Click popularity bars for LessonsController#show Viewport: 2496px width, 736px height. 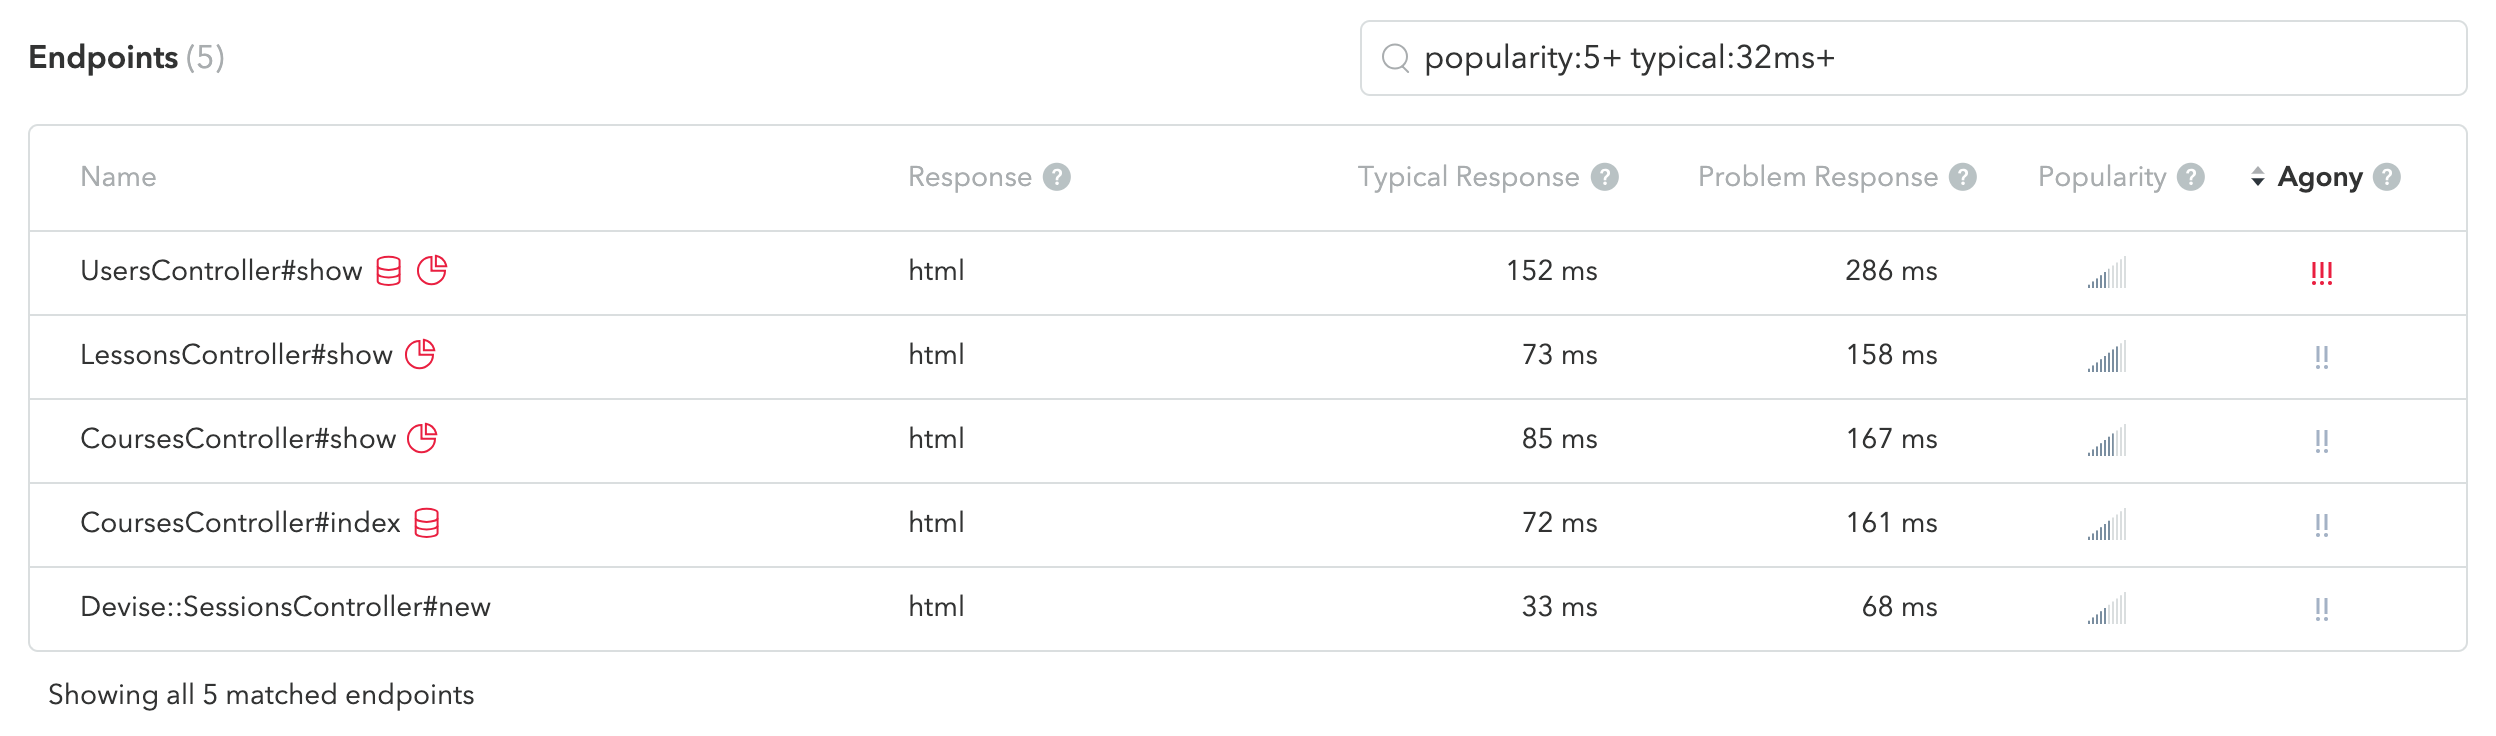[x=2106, y=356]
